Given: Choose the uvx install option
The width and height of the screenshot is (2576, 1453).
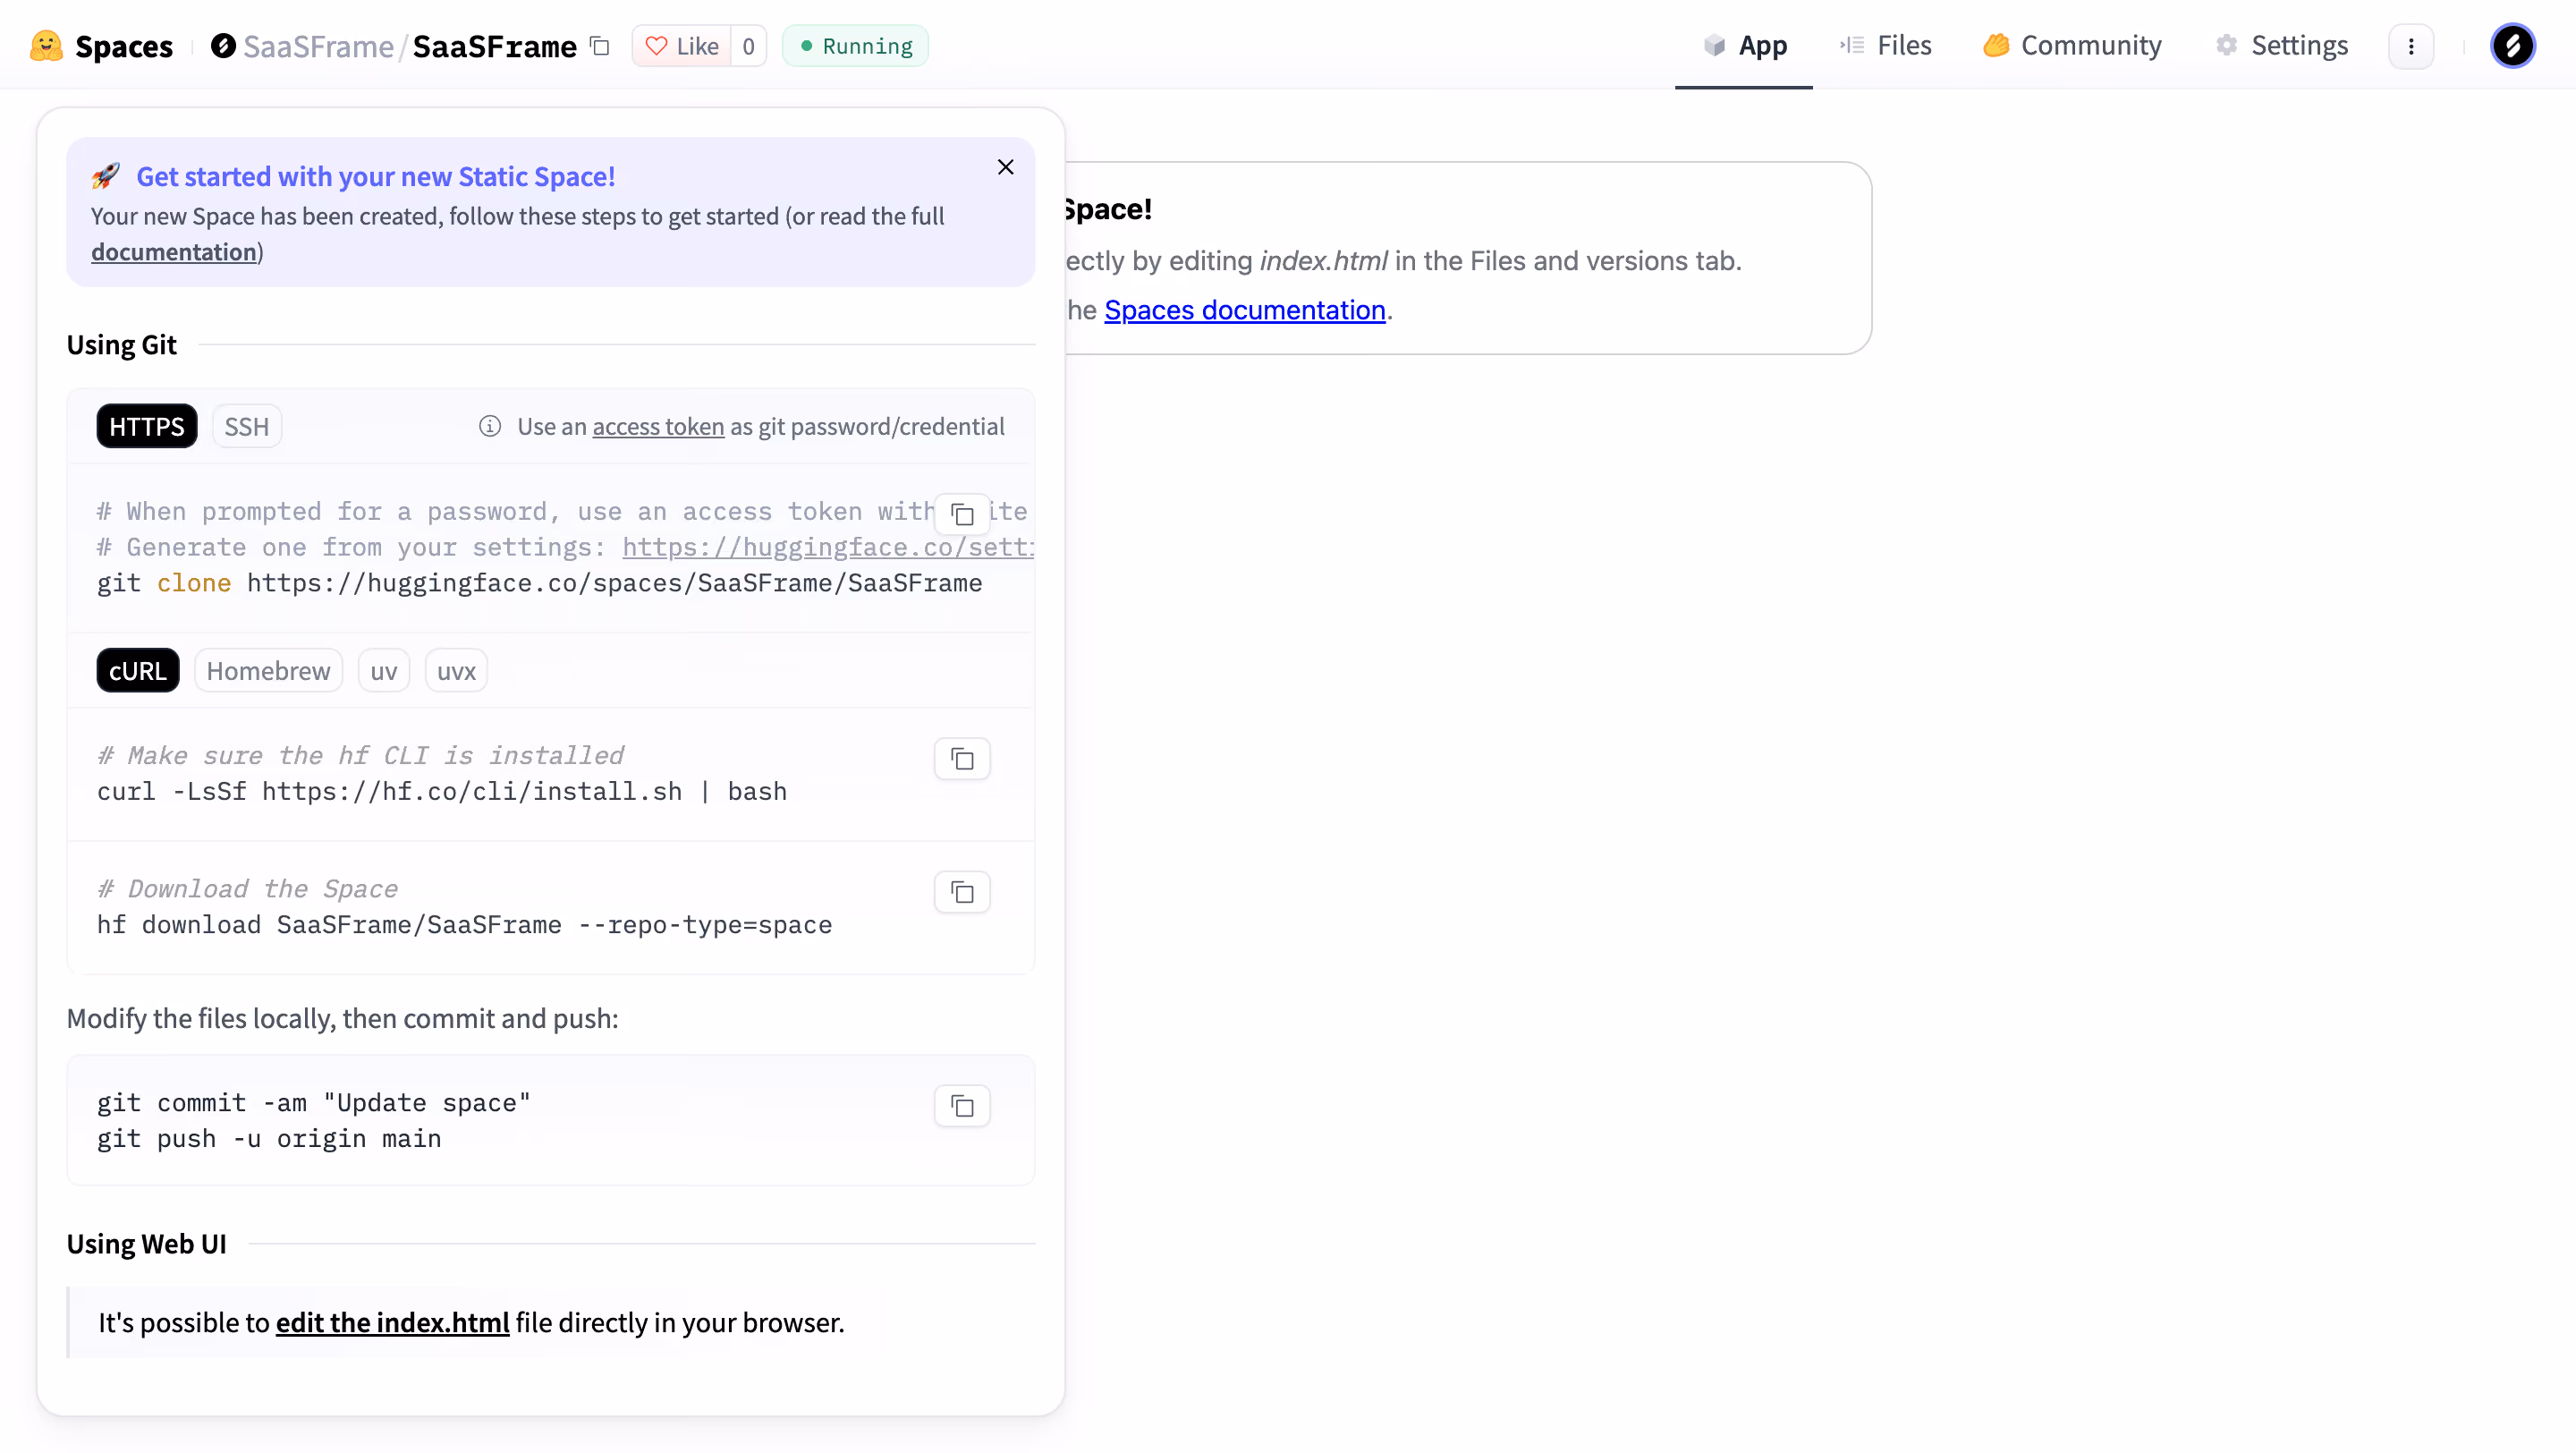Looking at the screenshot, I should (456, 670).
